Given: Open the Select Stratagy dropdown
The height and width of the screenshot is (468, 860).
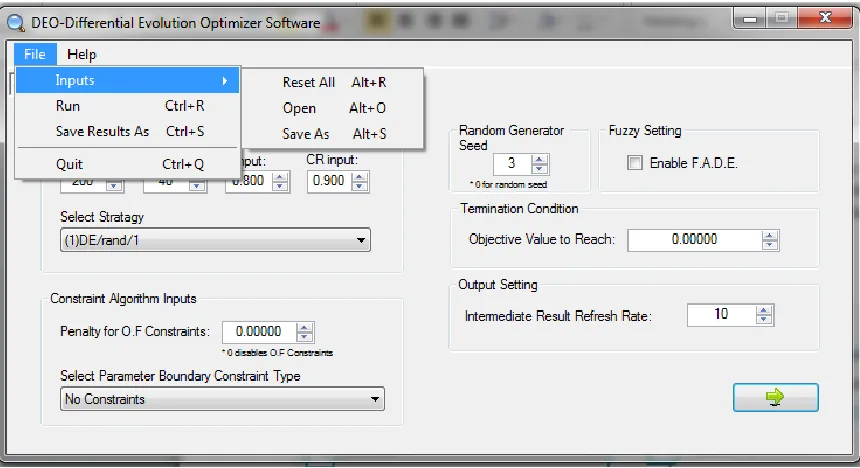Looking at the screenshot, I should (215, 240).
